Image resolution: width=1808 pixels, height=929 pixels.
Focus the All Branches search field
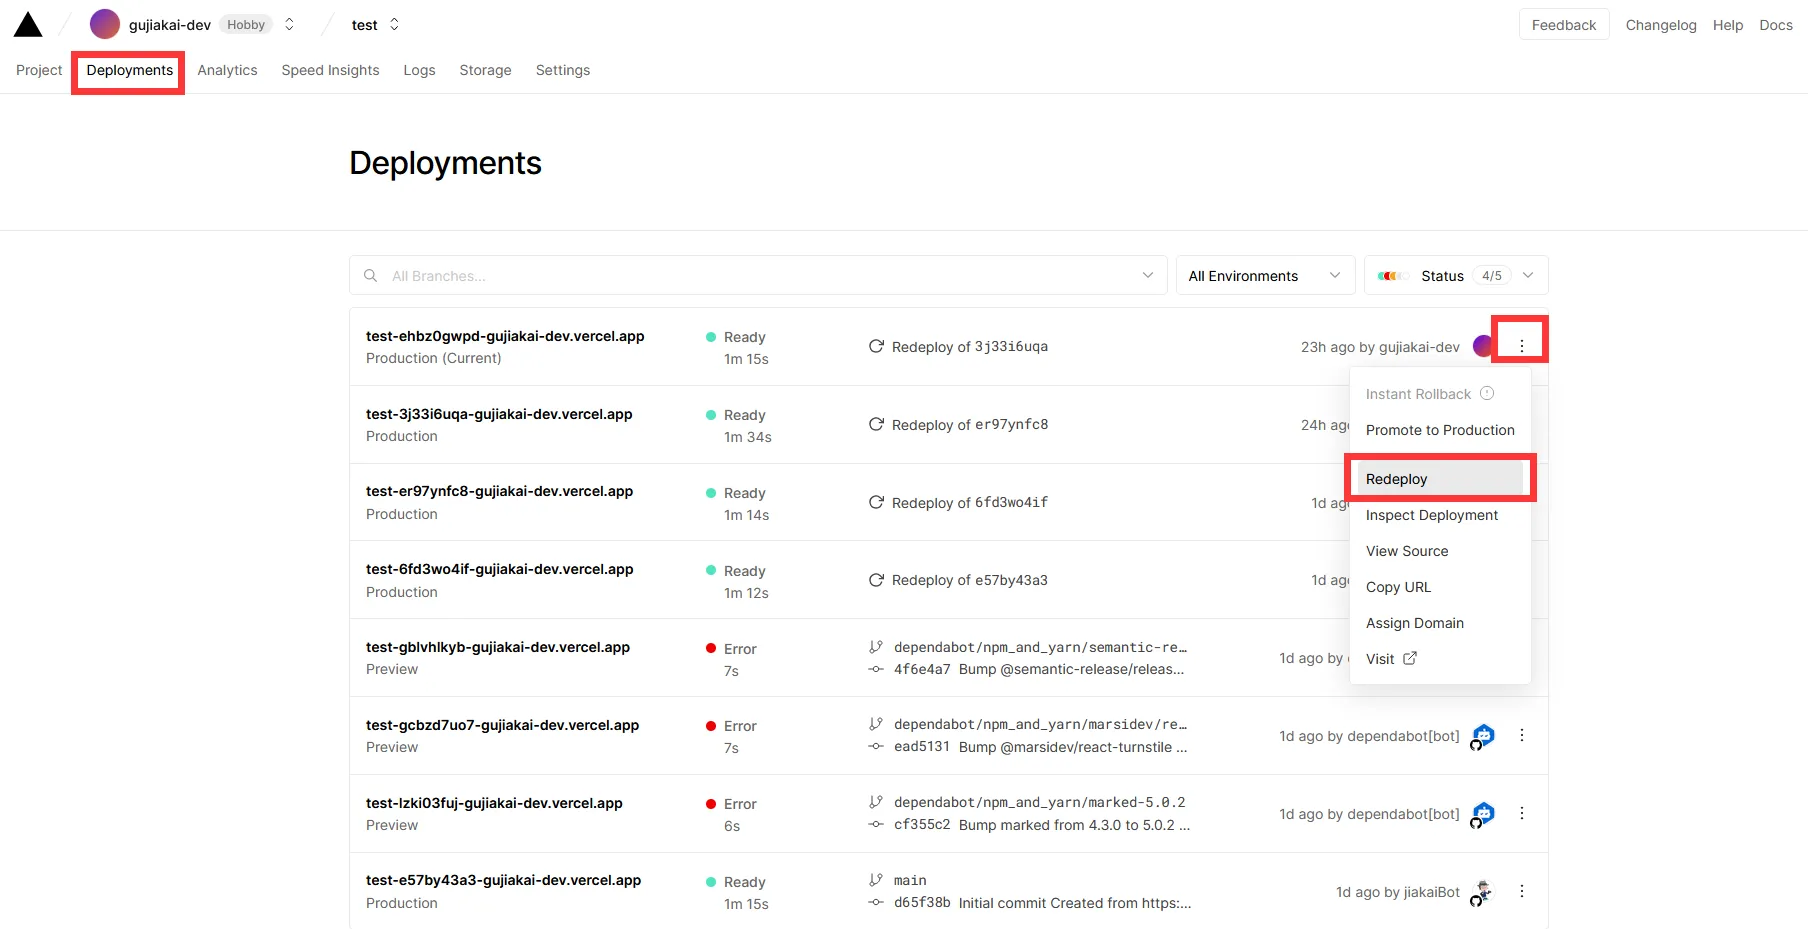pos(758,275)
